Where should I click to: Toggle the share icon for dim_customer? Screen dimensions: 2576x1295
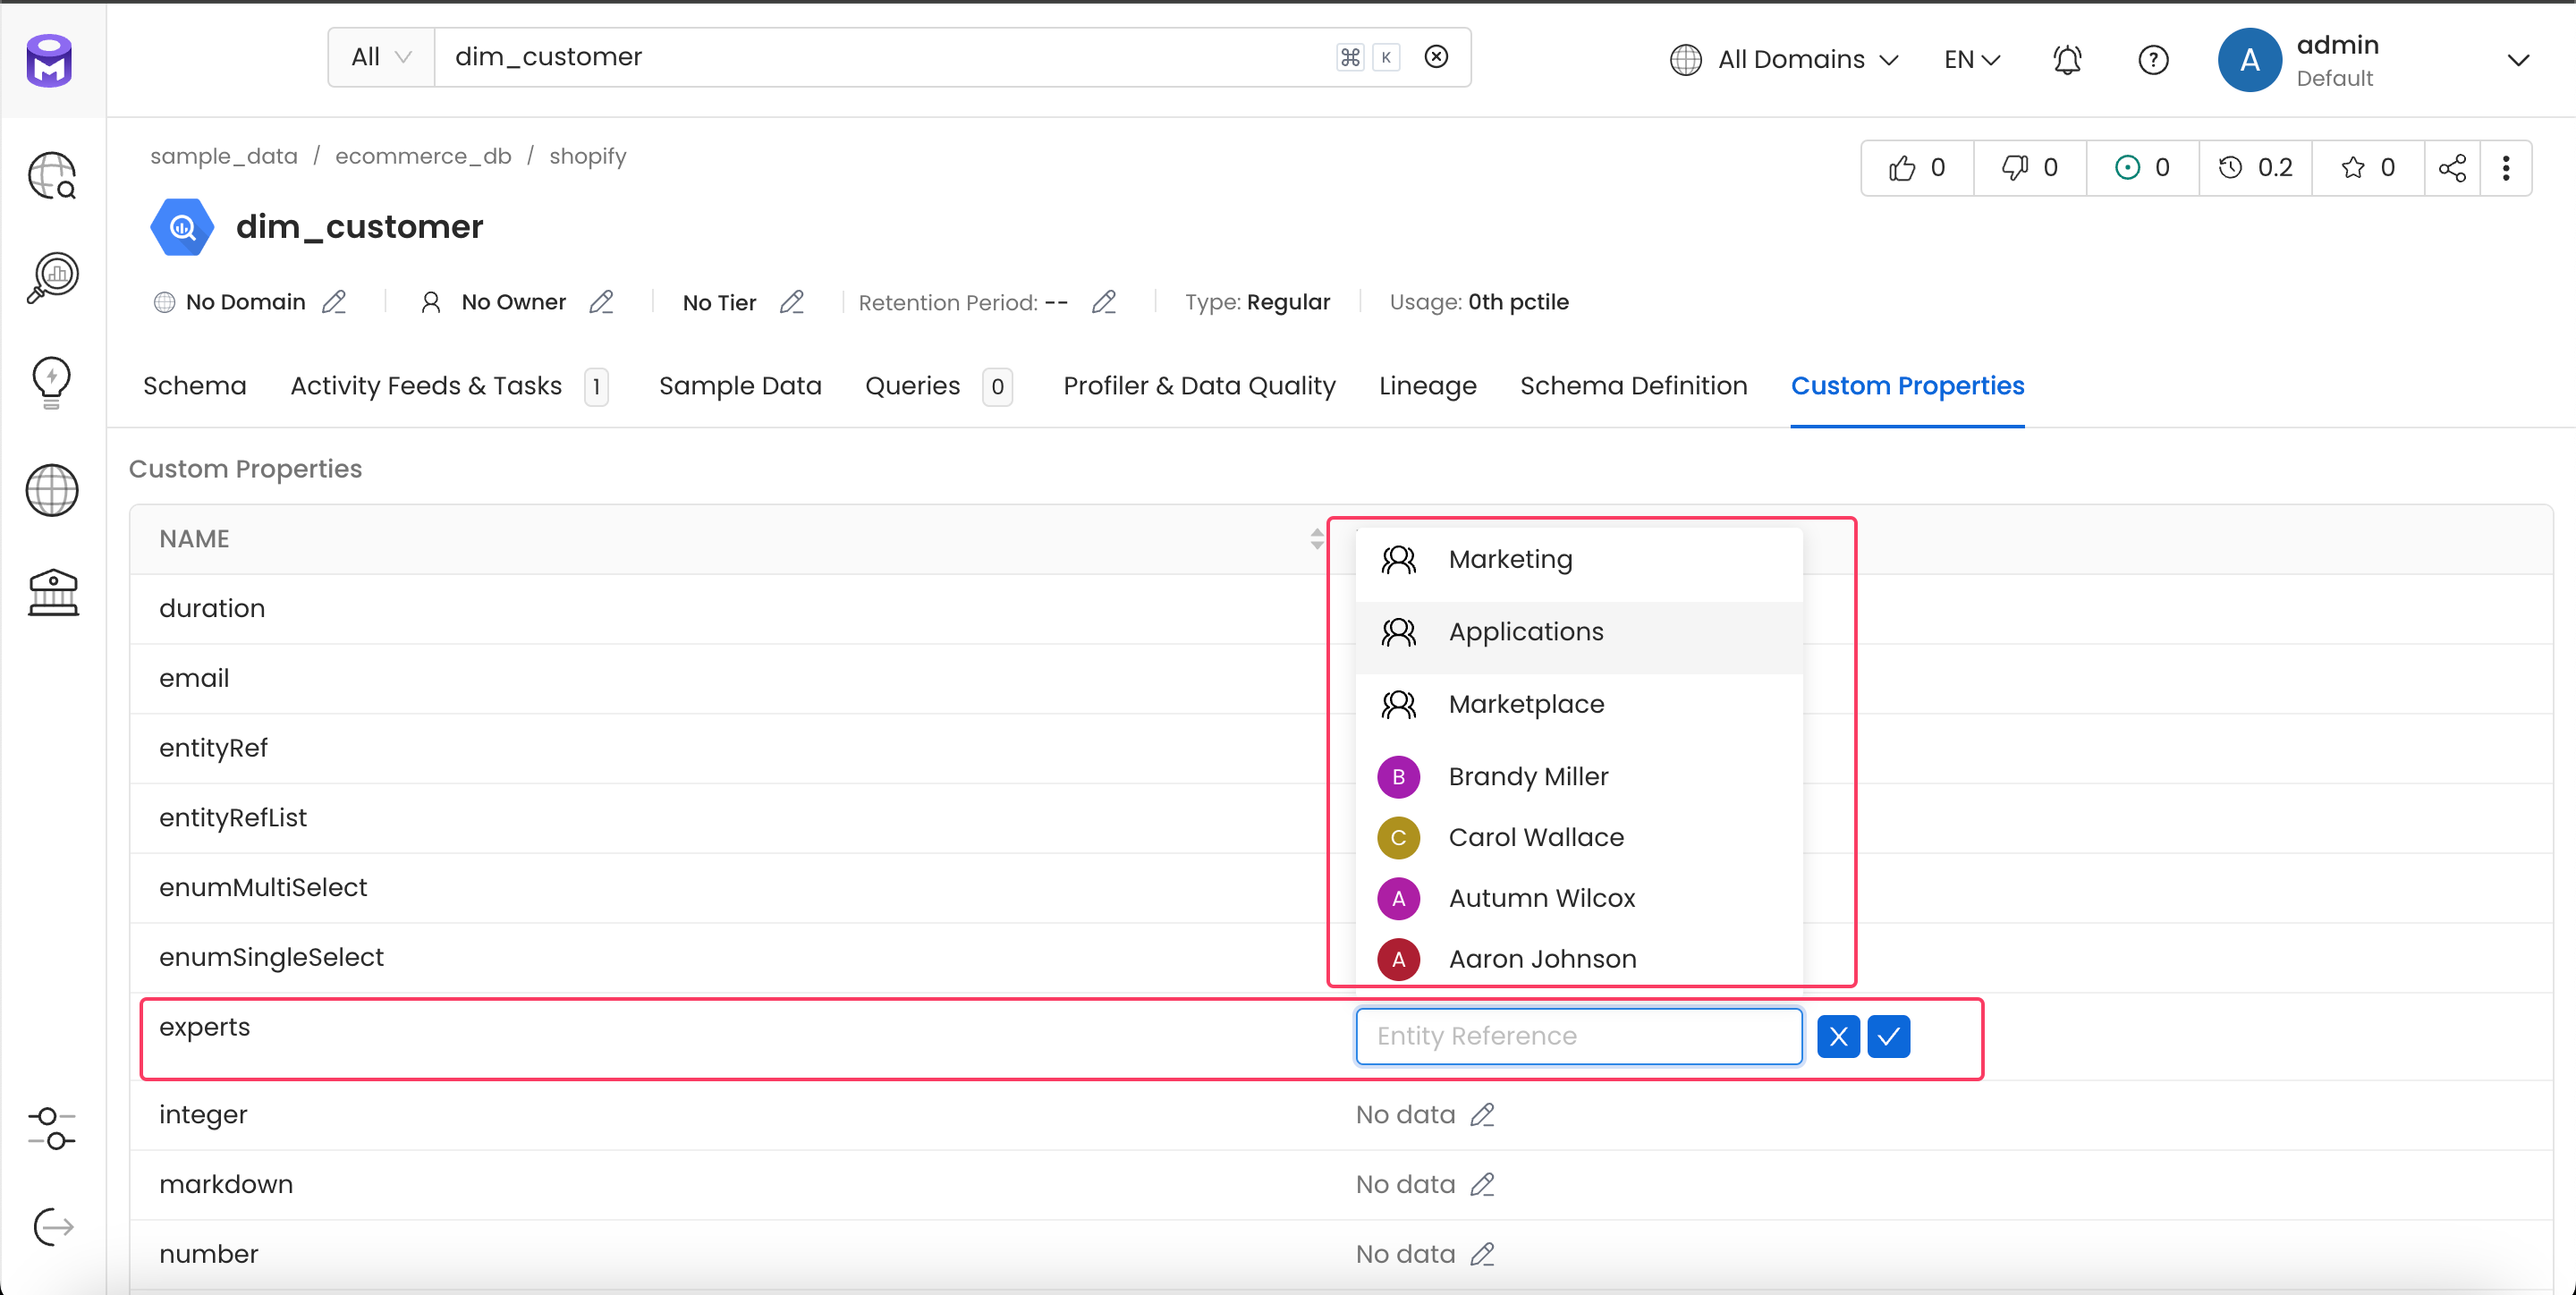click(x=2453, y=167)
